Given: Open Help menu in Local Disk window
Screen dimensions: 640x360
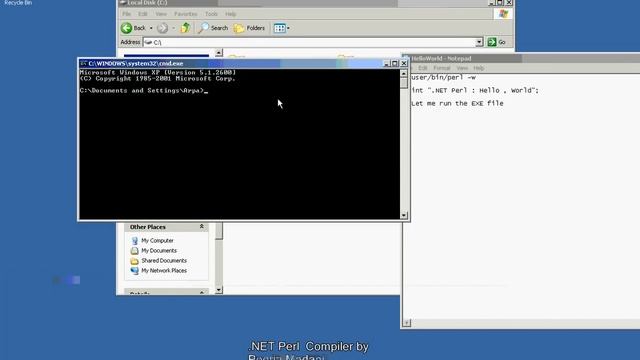Looking at the screenshot, I should click(x=231, y=14).
